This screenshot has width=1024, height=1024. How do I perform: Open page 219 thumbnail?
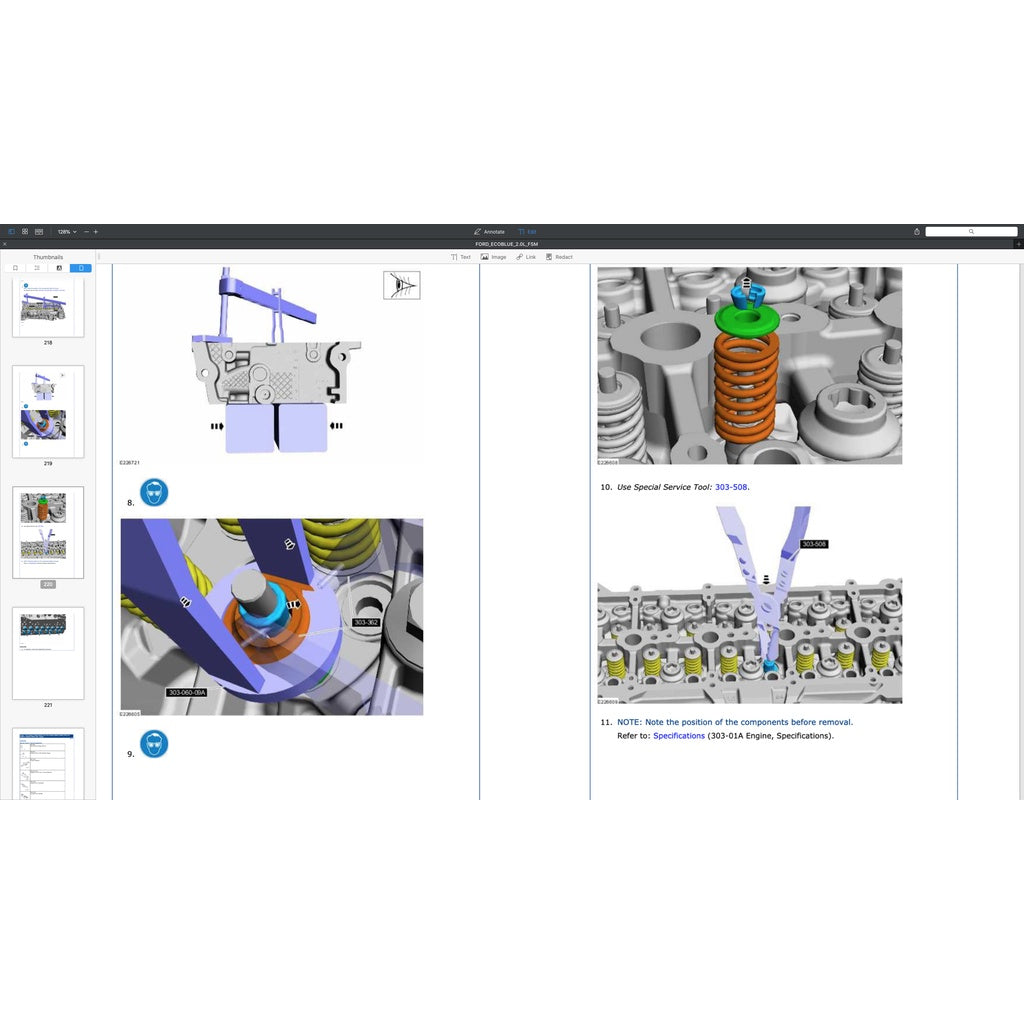[48, 411]
